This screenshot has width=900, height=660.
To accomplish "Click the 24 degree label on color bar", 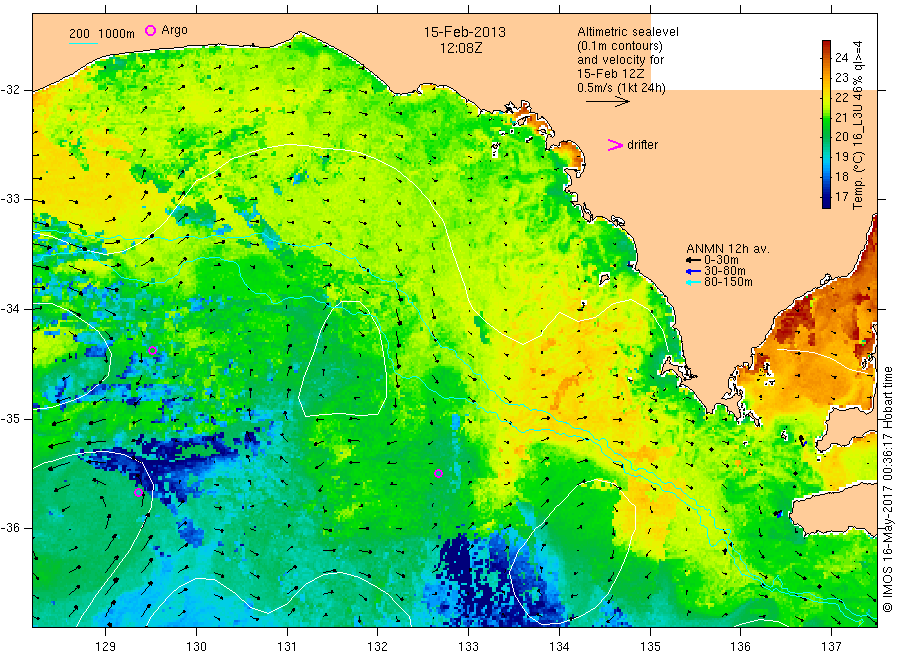I will 841,57.
